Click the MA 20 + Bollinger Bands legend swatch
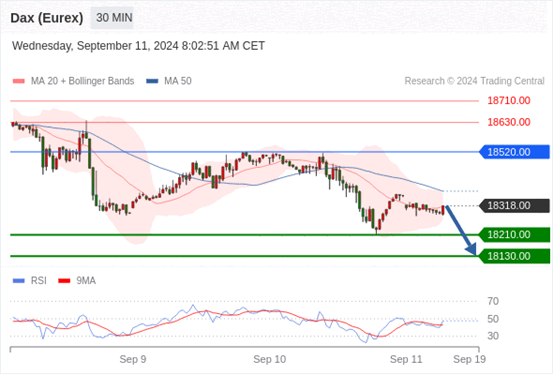Viewport: 553px width, 375px height. tap(18, 81)
